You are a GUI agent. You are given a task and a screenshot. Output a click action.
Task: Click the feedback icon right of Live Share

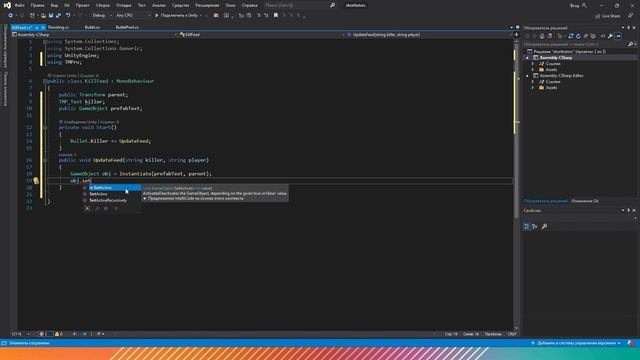coord(631,16)
